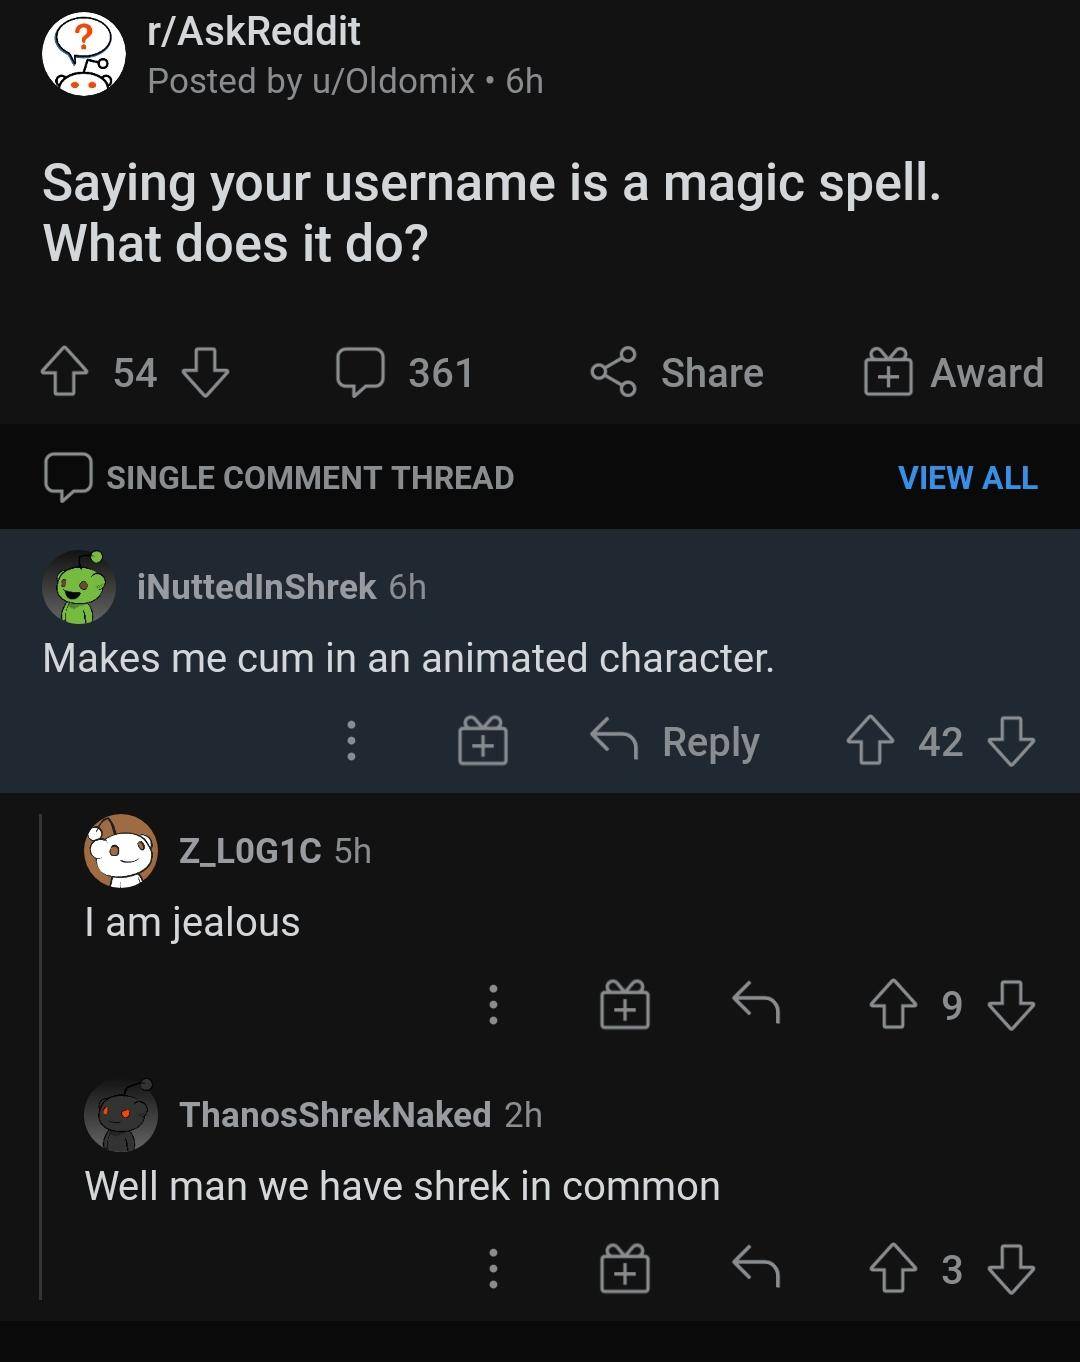Screen dimensions: 1080x1362
Task: Open more options on ThanosShrekNaked's comment
Action: 492,1269
